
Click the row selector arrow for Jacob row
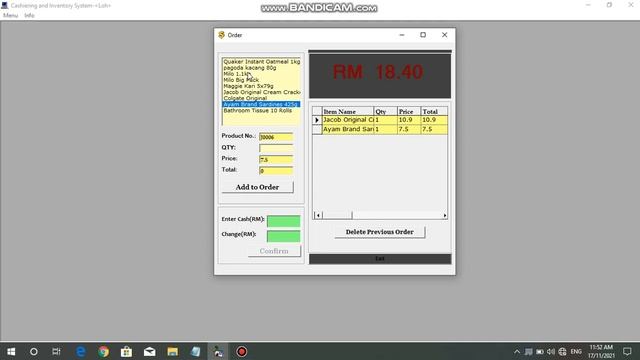click(317, 120)
